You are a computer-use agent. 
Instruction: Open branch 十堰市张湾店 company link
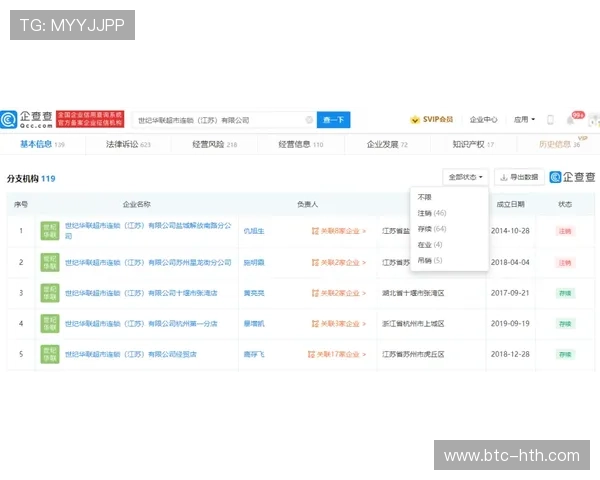click(x=141, y=293)
